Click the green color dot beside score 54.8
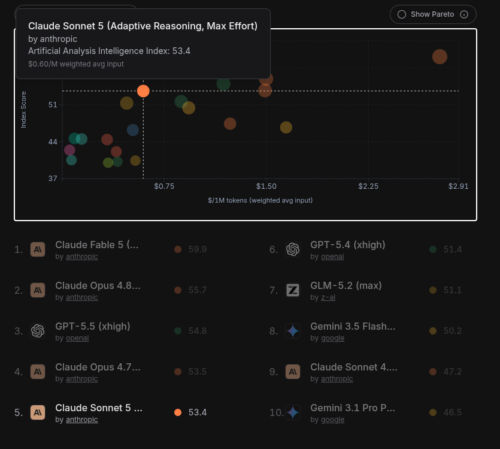Screen dimensions: 500x449 pos(178,331)
